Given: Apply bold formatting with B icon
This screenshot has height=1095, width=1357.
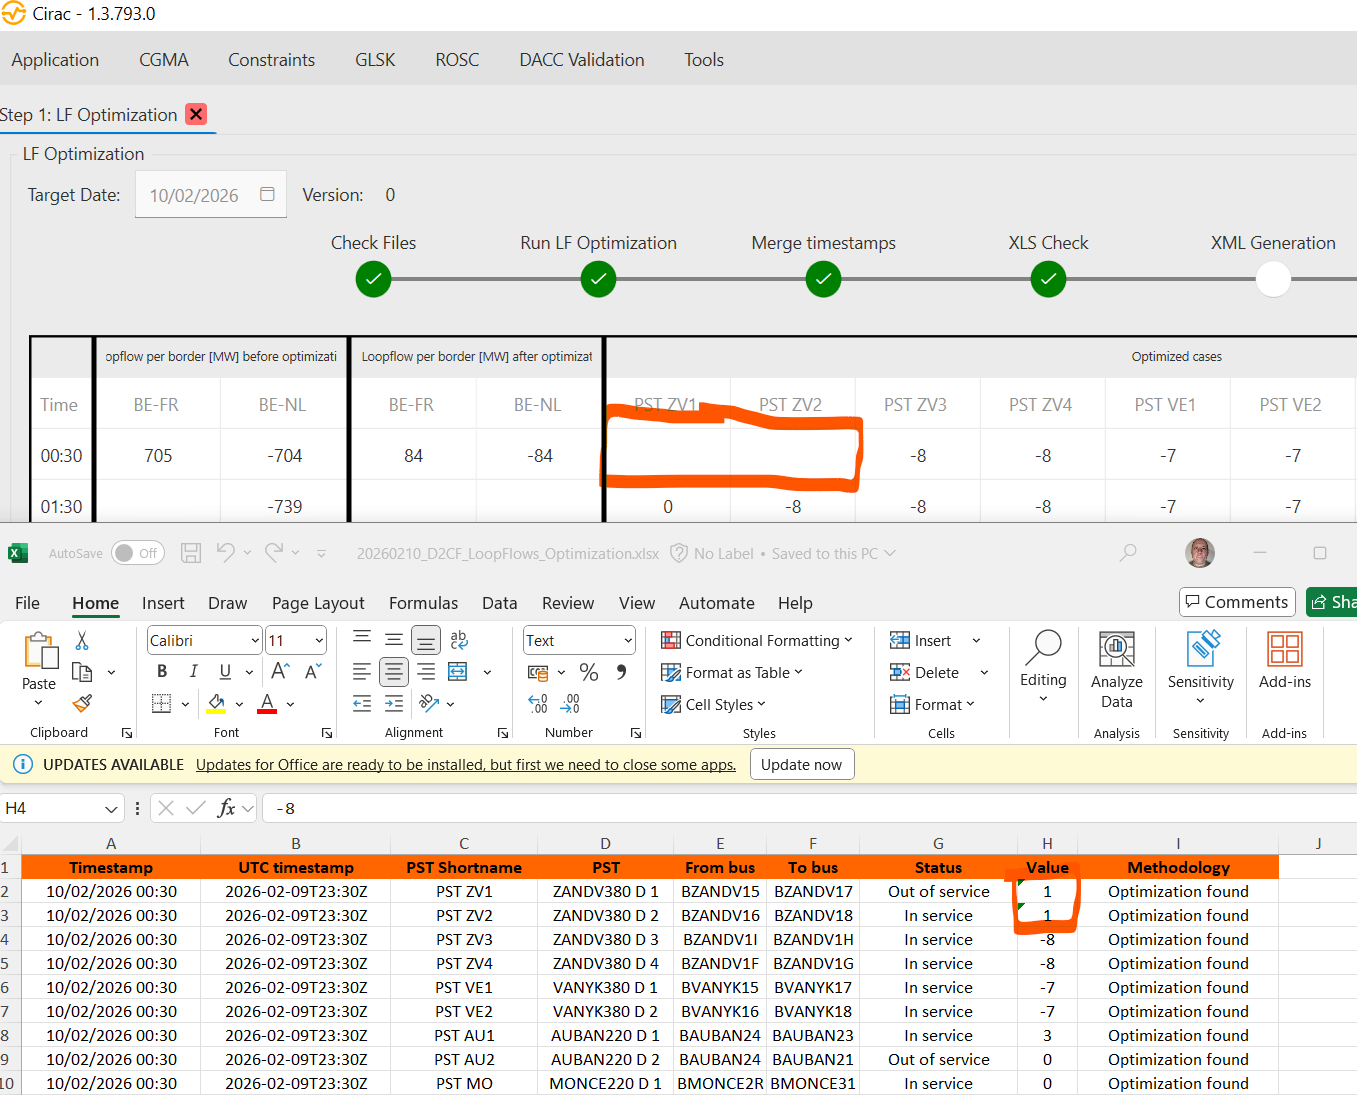Looking at the screenshot, I should point(162,672).
